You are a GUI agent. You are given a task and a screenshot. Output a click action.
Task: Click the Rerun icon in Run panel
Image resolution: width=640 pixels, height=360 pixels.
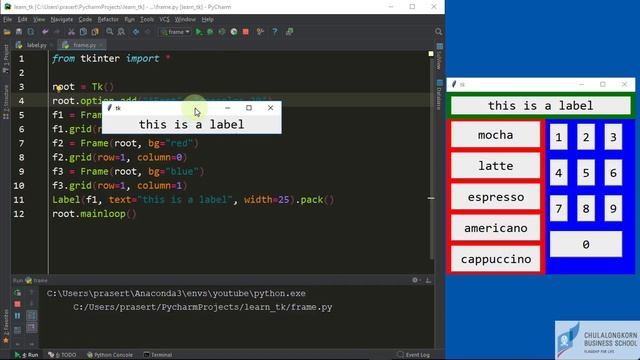tap(18, 293)
